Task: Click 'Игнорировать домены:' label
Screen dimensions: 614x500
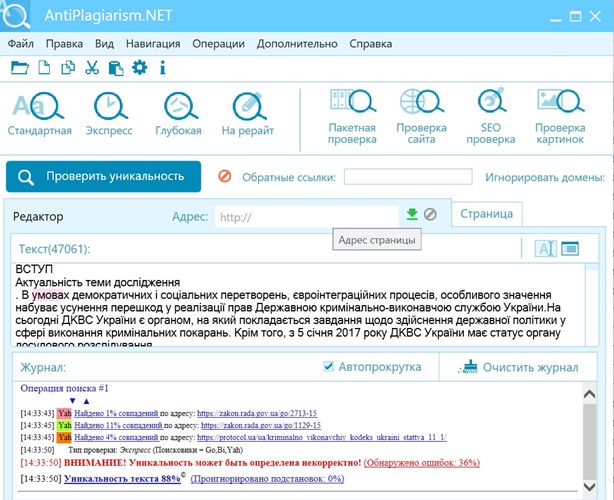Action: tap(545, 177)
